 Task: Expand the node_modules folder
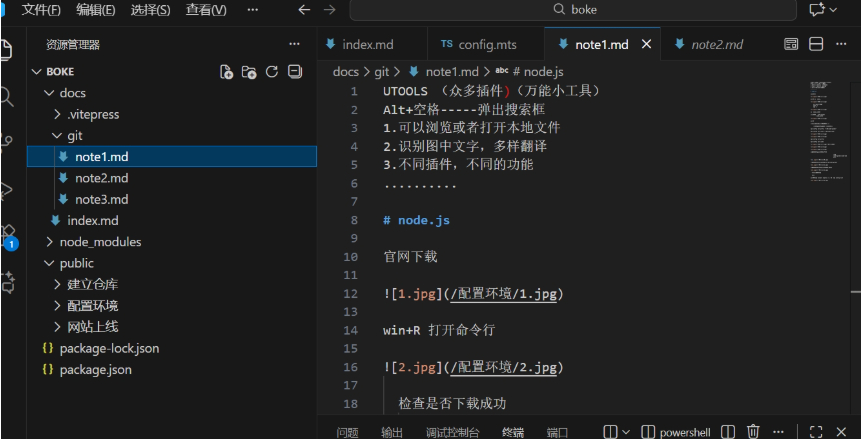50,242
